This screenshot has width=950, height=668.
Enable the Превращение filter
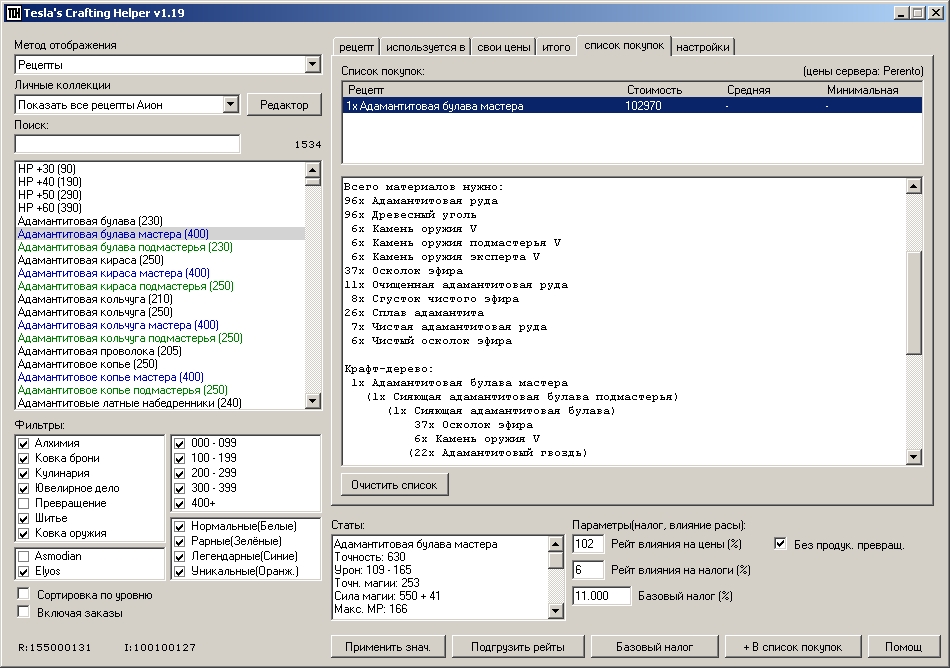[x=24, y=503]
